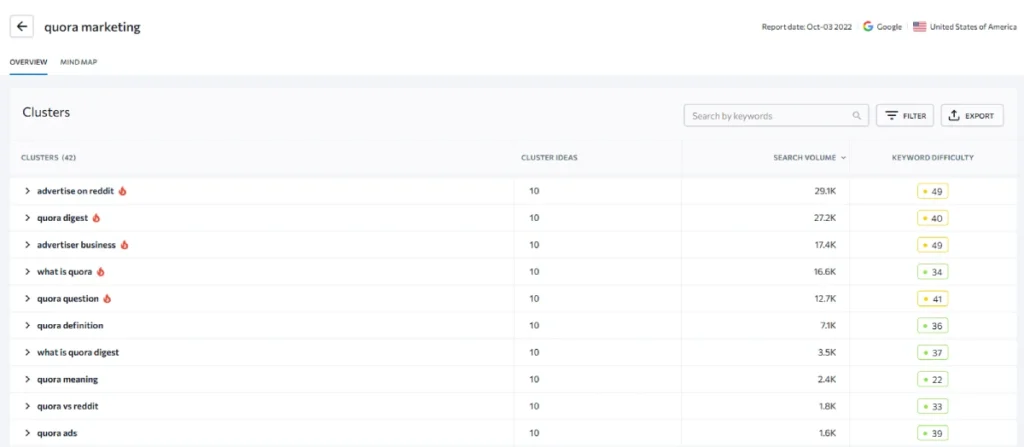
Task: Expand the quora ads cluster
Action: (27, 433)
